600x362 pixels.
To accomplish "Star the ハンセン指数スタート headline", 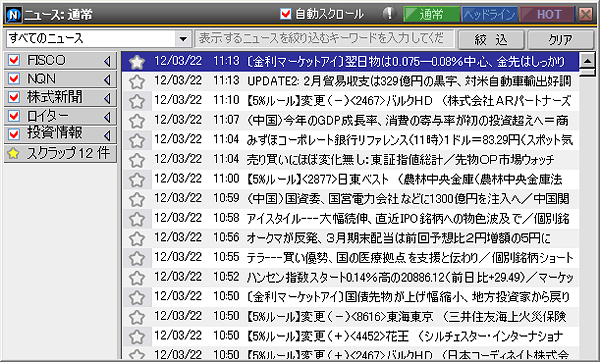I will tap(137, 278).
